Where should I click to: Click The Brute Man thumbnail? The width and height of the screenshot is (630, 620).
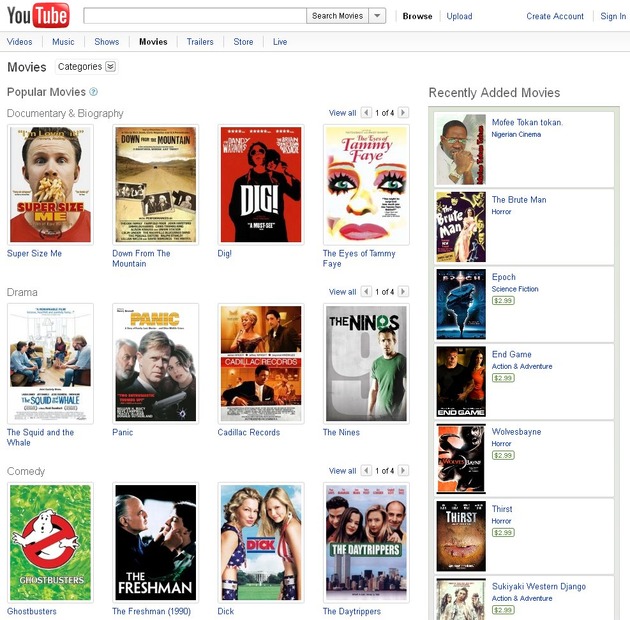461,227
